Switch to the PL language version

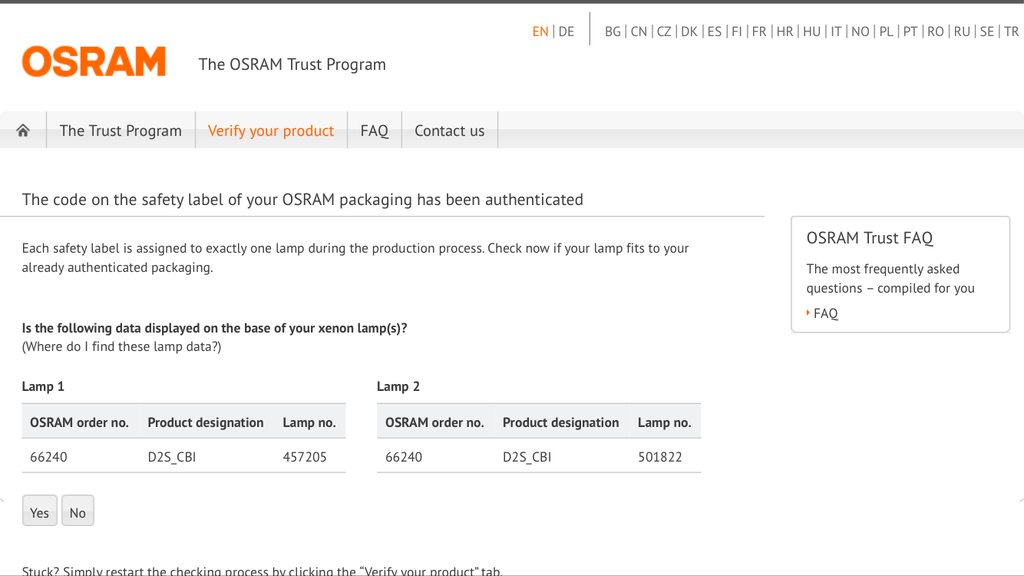[886, 31]
